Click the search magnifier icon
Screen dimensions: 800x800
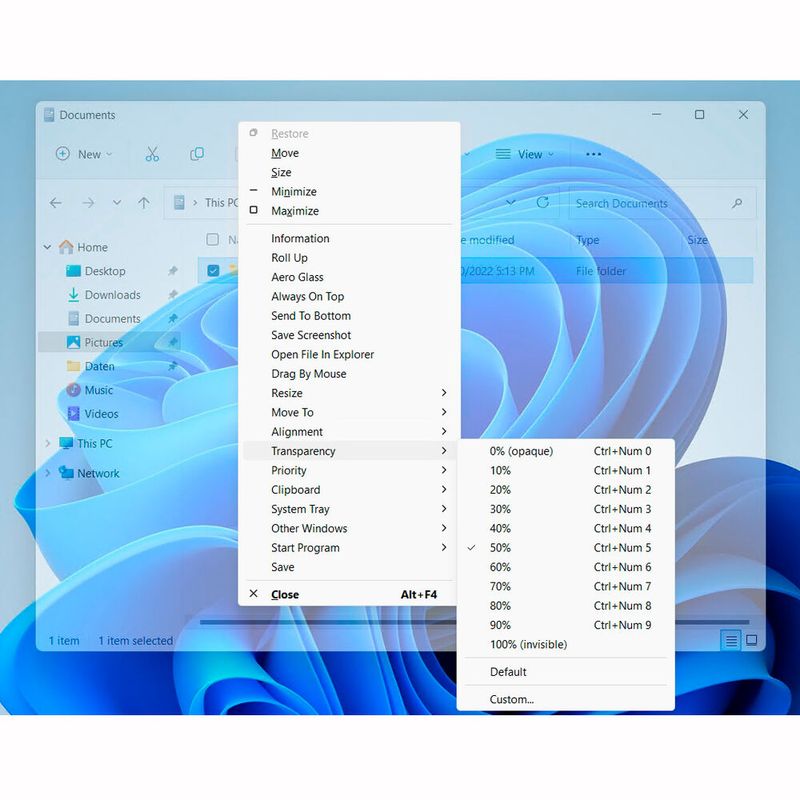coord(737,204)
